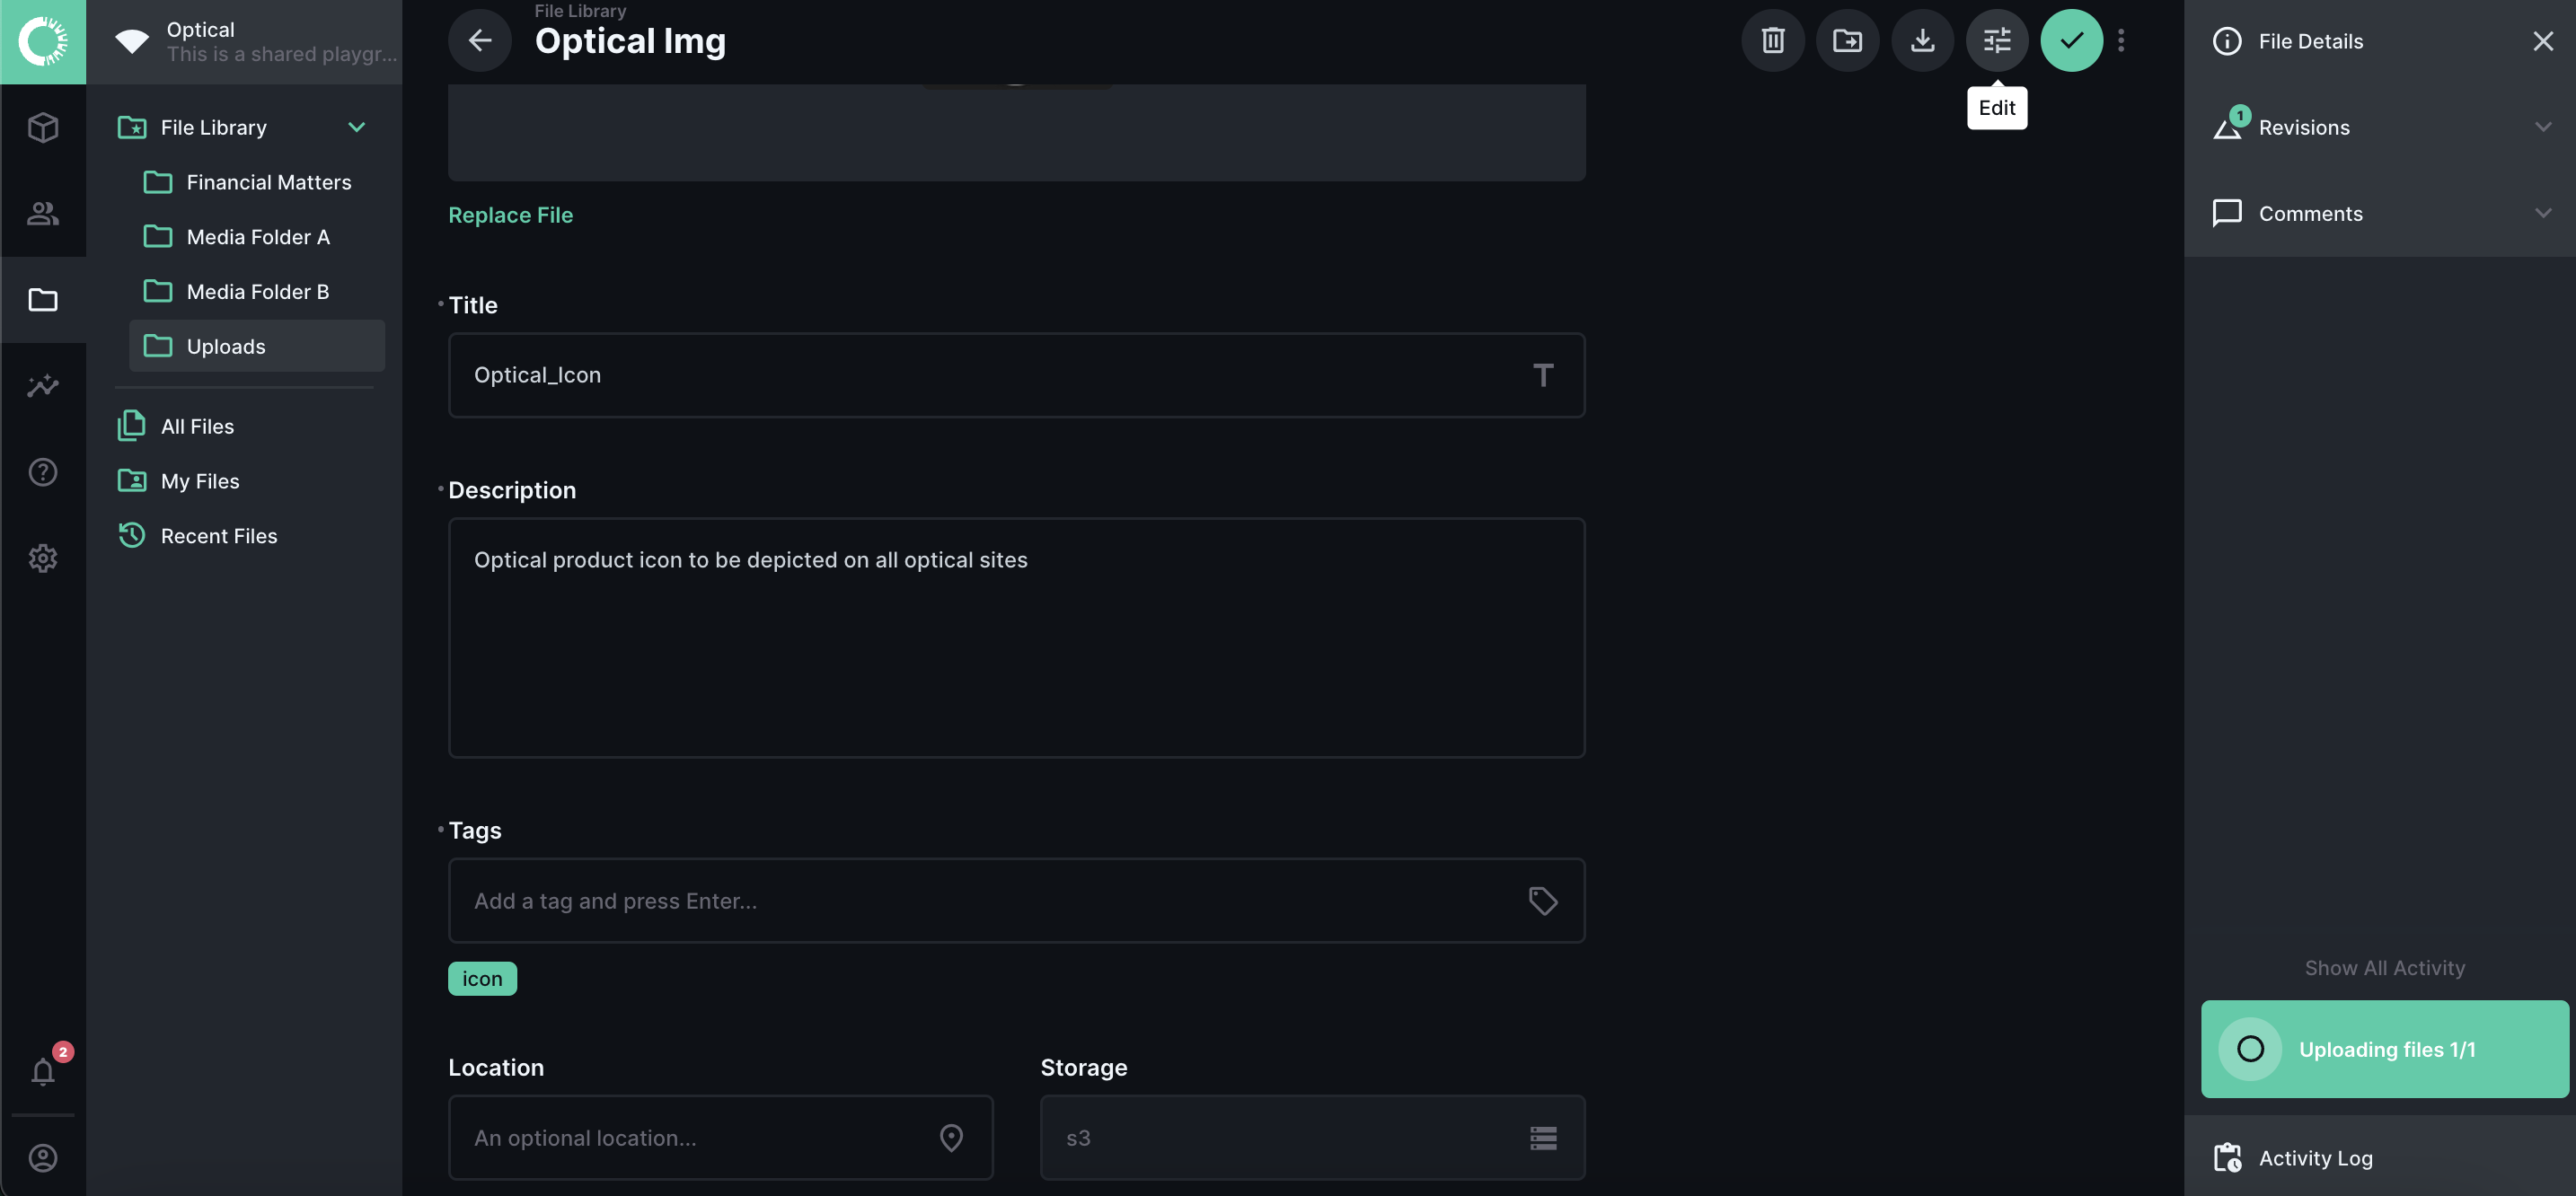Open the Media Folder A folder
This screenshot has height=1196, width=2576.
(257, 237)
